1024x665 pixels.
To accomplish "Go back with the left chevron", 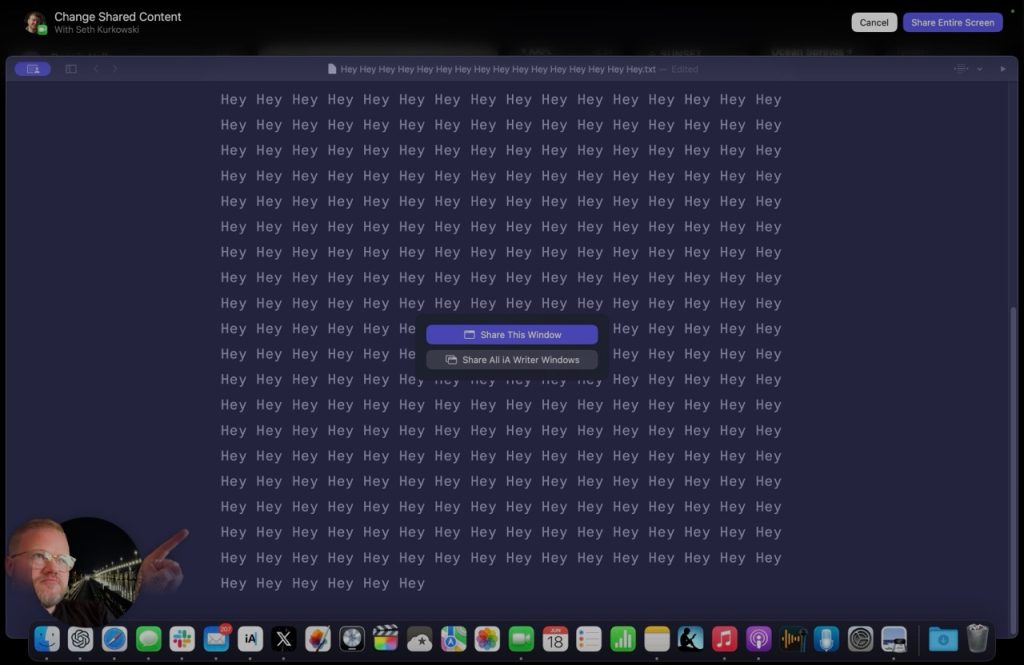I will coord(96,69).
